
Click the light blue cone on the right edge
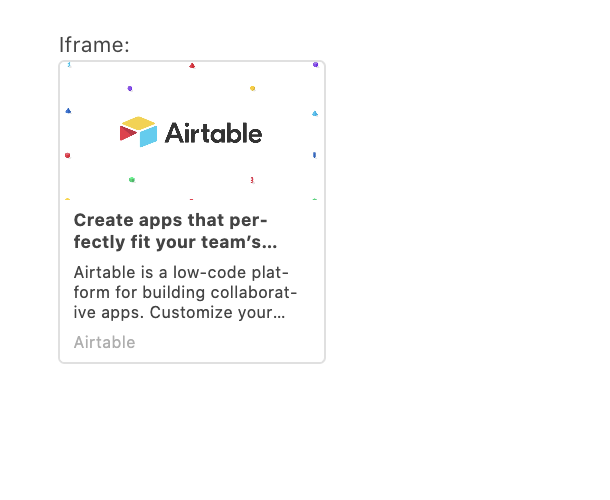(315, 113)
